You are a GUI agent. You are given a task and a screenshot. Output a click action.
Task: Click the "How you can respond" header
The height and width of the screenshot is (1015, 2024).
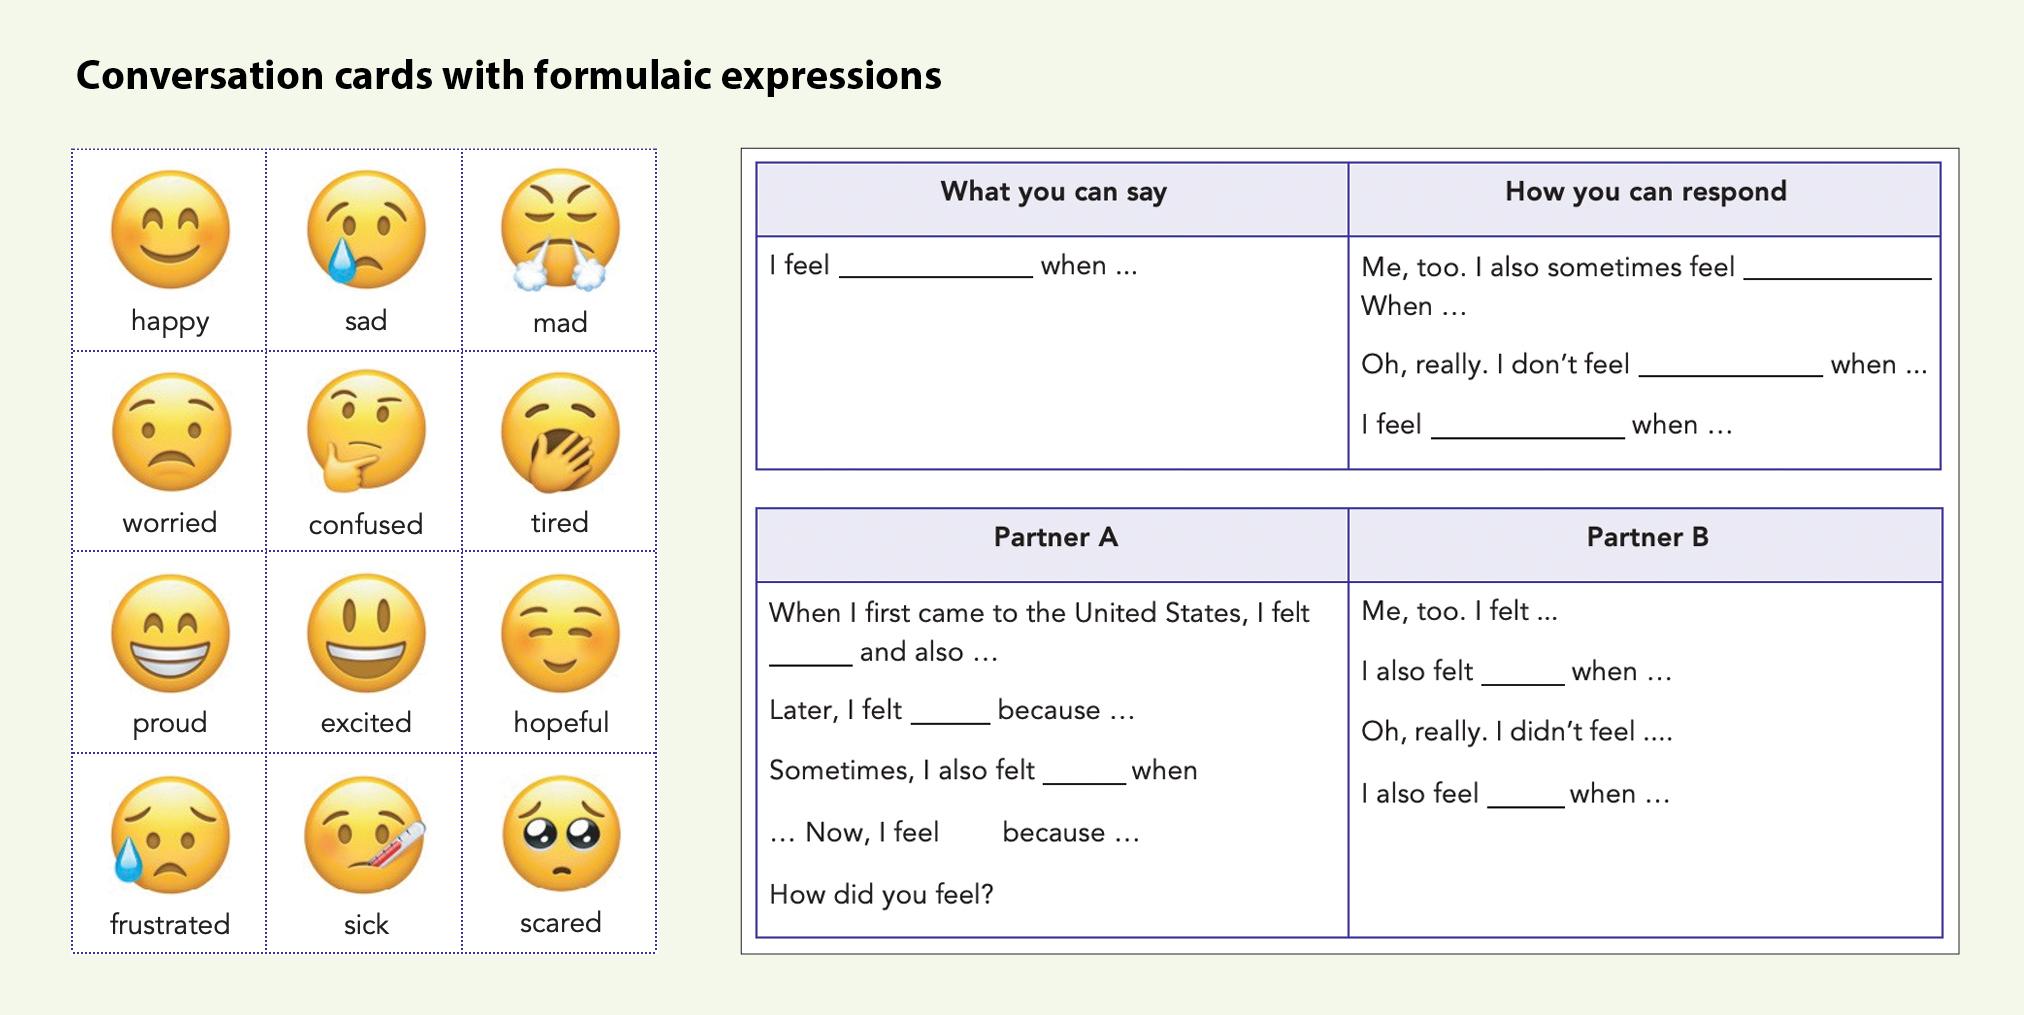(1646, 192)
